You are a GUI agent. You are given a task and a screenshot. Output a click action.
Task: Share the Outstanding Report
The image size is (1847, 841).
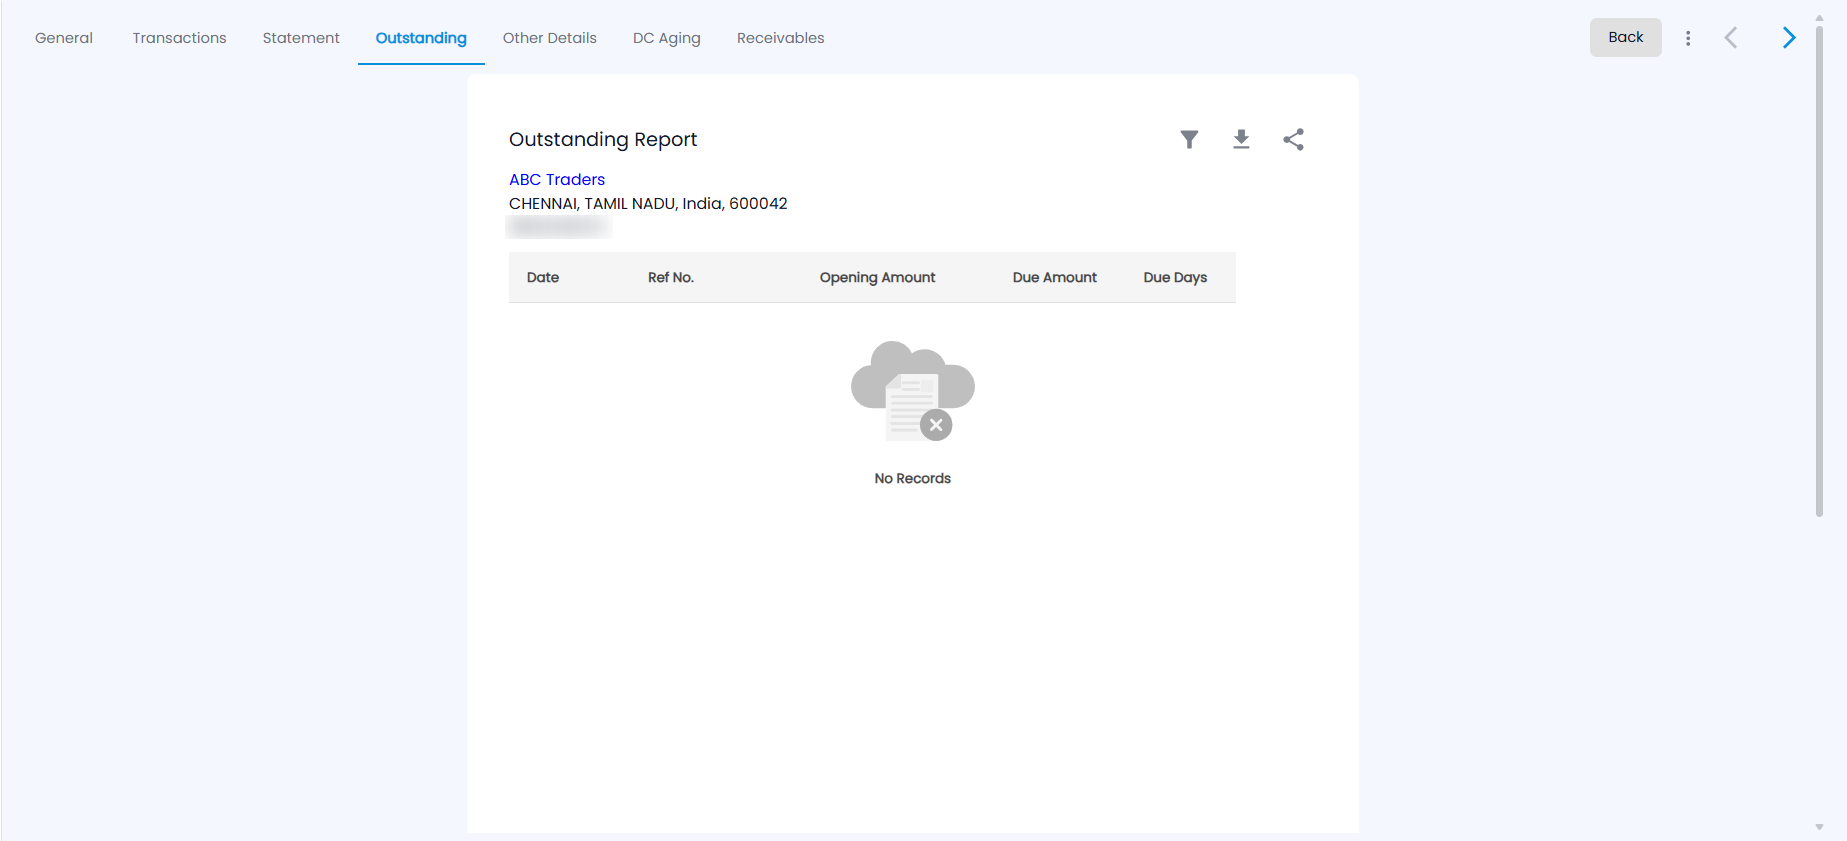(1293, 139)
